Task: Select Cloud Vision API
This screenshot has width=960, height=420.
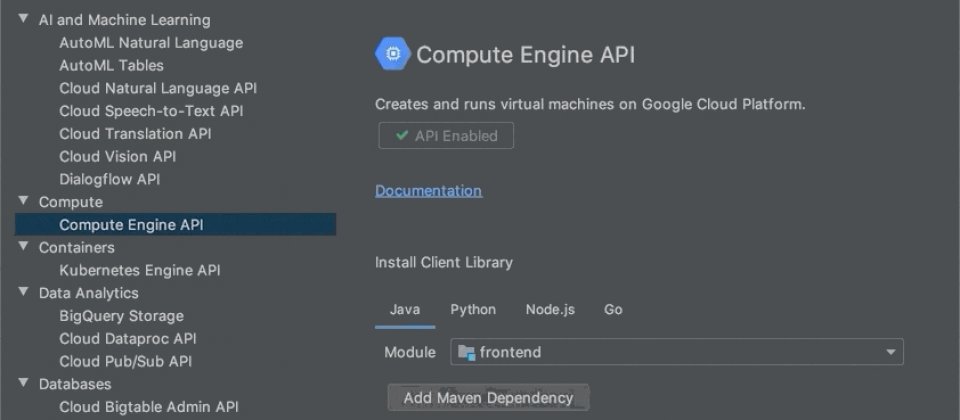Action: click(x=118, y=157)
